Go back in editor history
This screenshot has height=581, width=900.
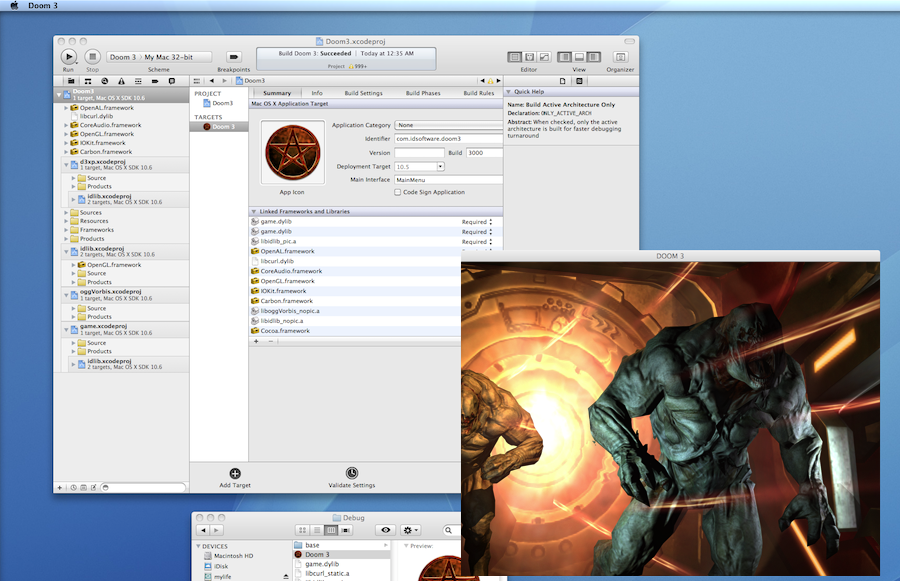point(212,81)
